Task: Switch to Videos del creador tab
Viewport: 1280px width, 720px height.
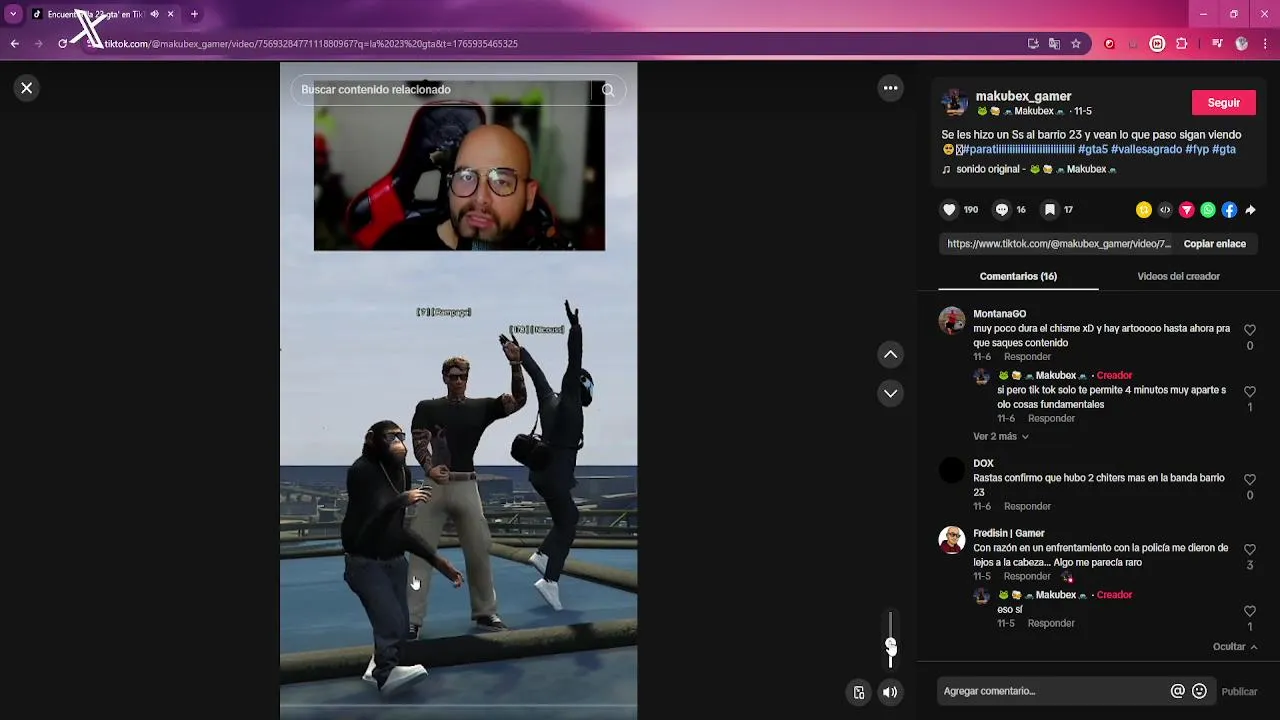Action: click(1178, 276)
